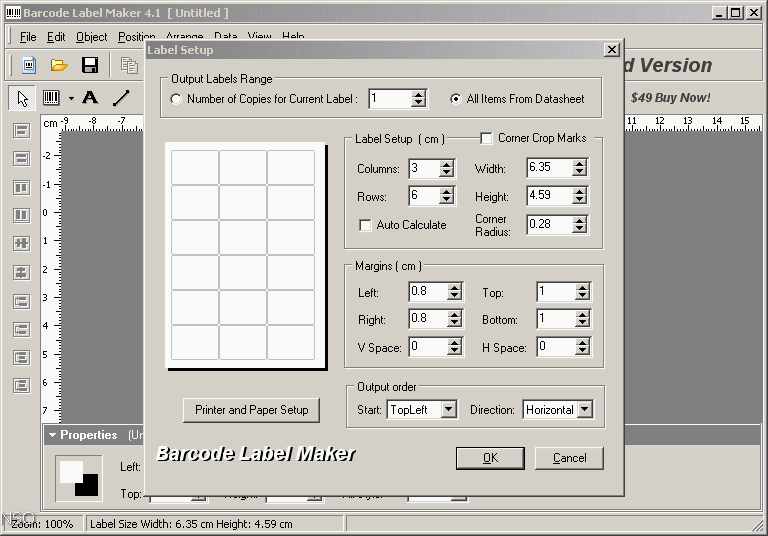Select the Text tool (A)
768x536 pixels.
pos(90,98)
